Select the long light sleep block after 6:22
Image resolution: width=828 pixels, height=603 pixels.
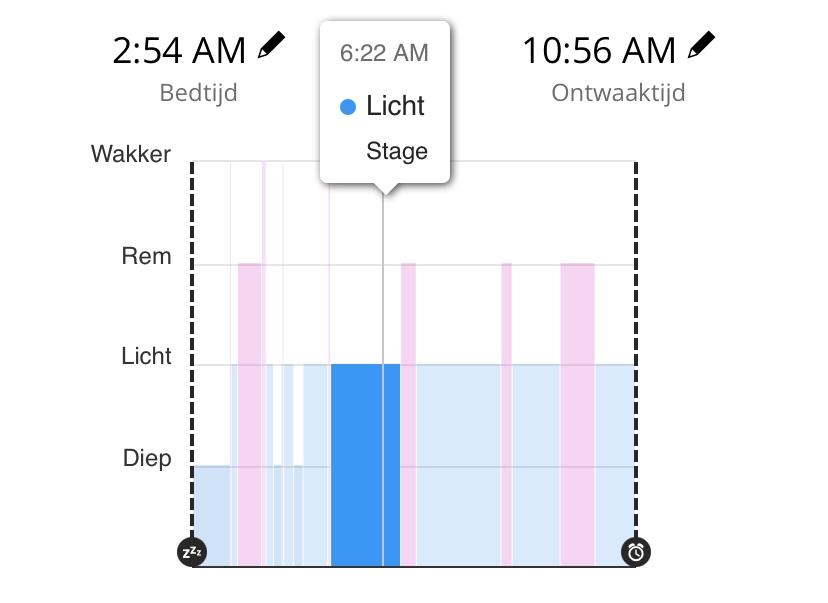point(458,465)
